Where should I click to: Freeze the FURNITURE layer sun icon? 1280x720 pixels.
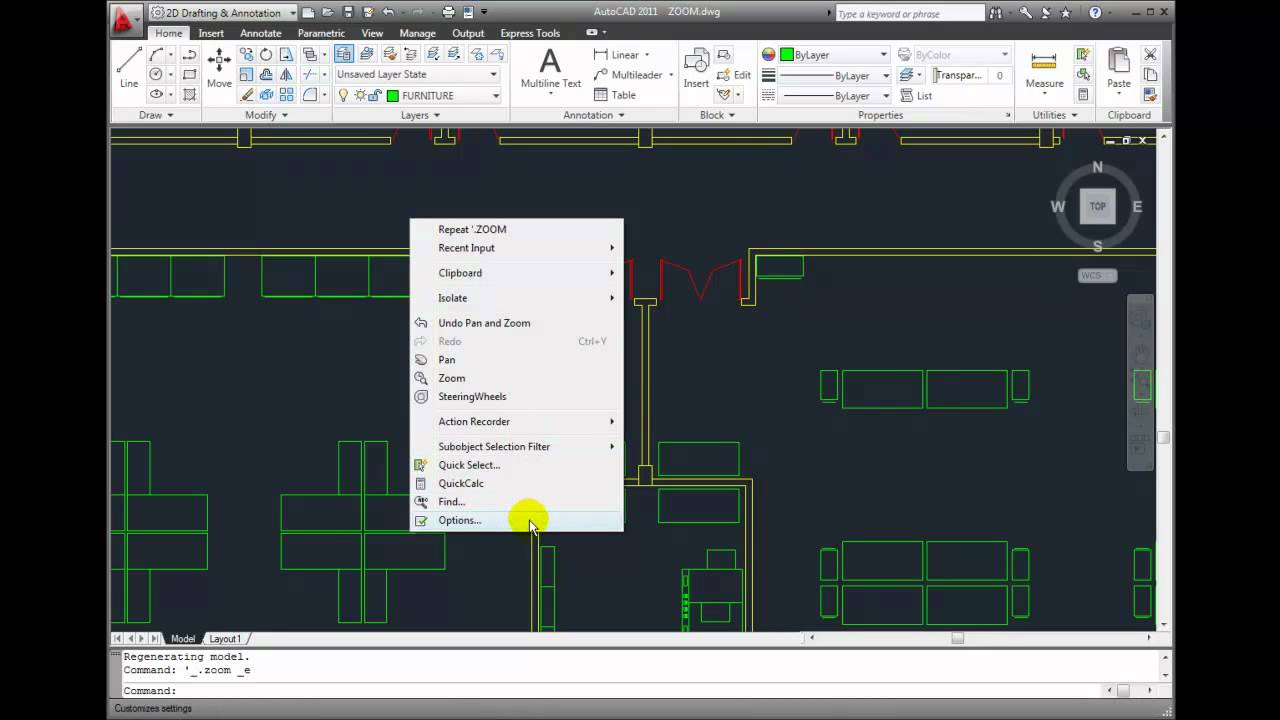(360, 95)
